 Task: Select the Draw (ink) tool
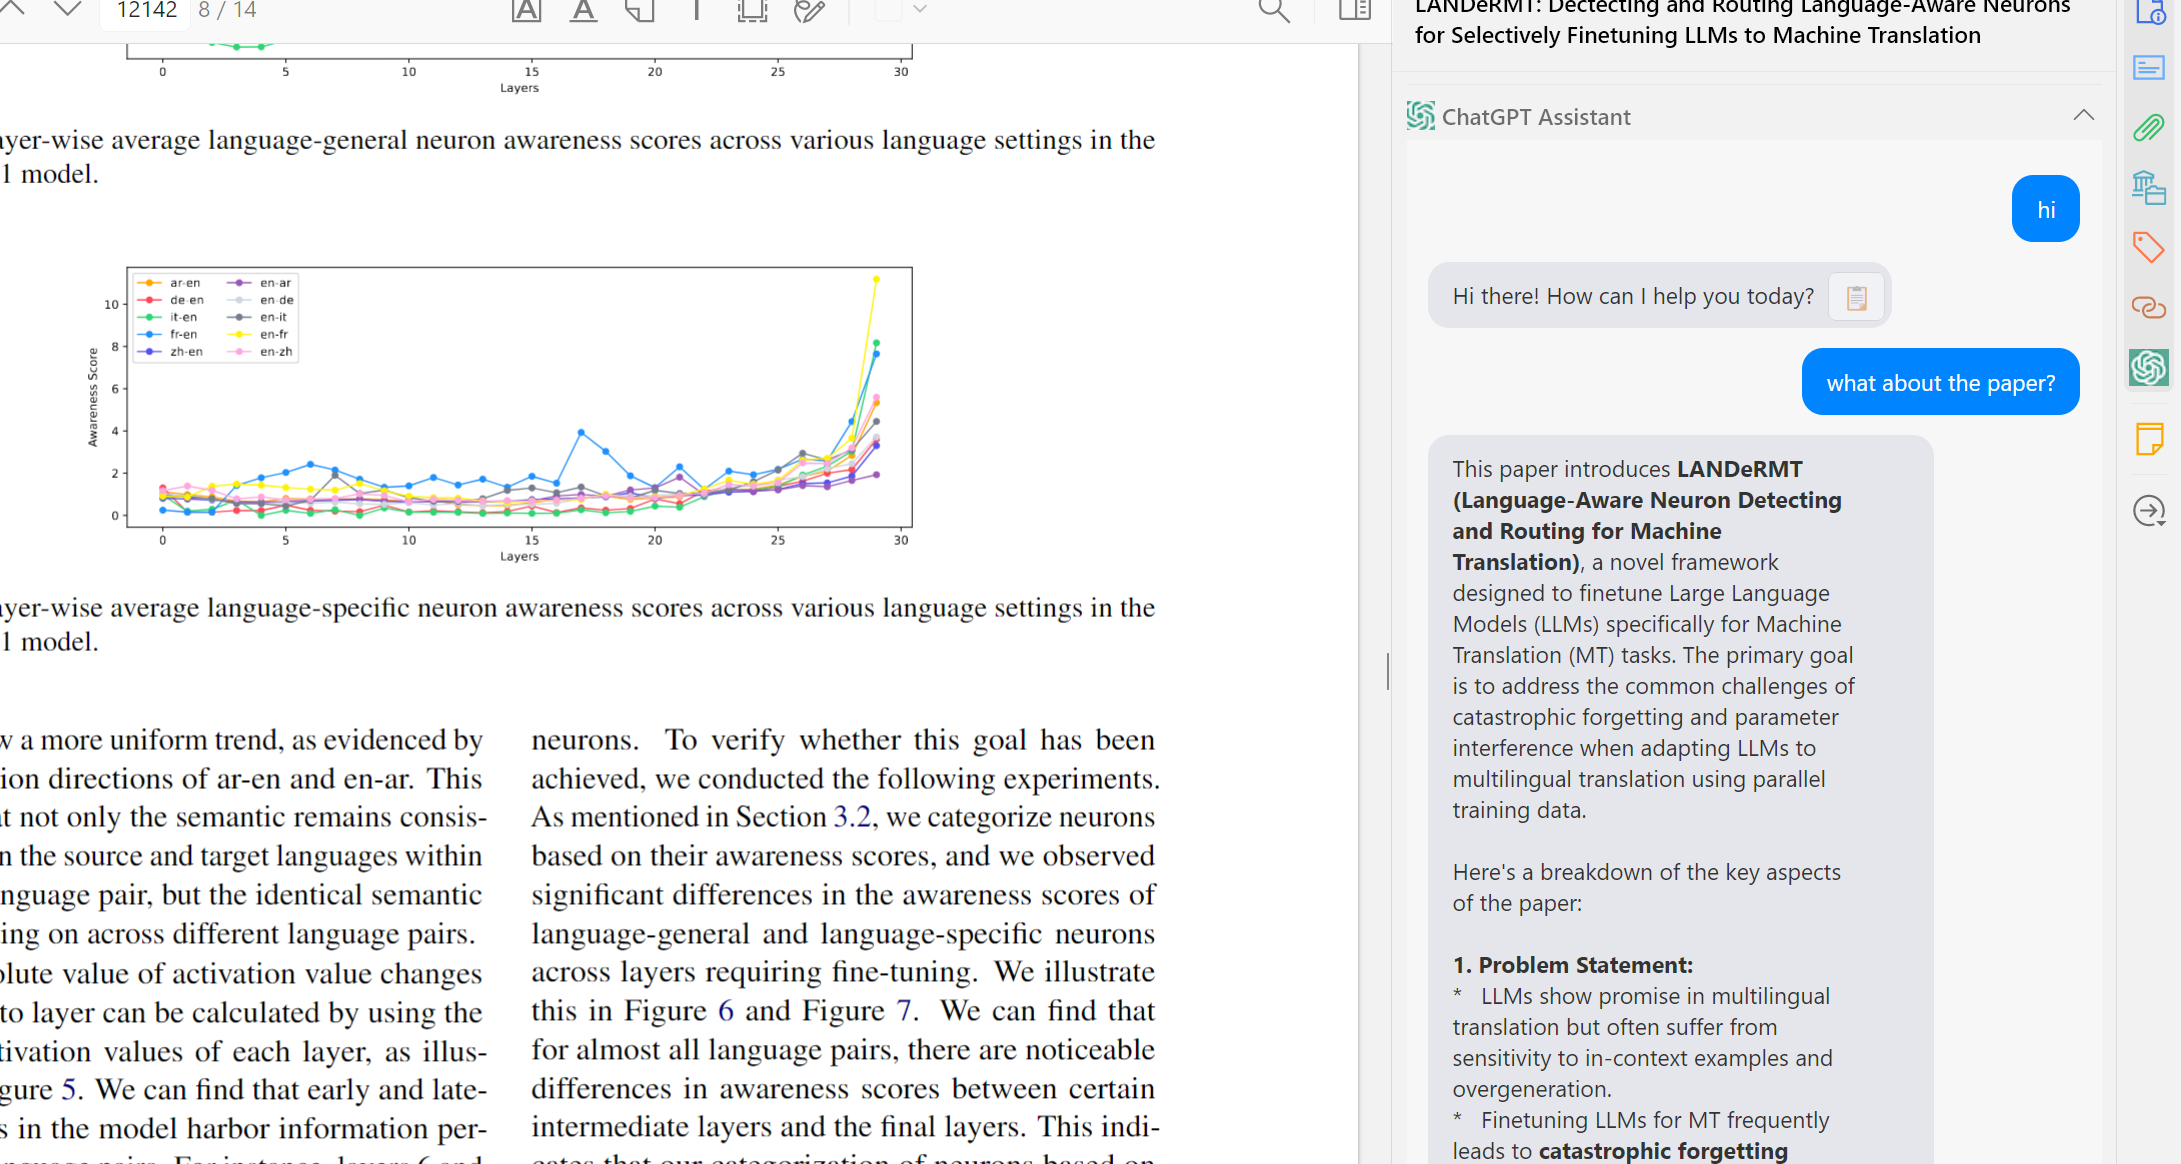(x=809, y=10)
